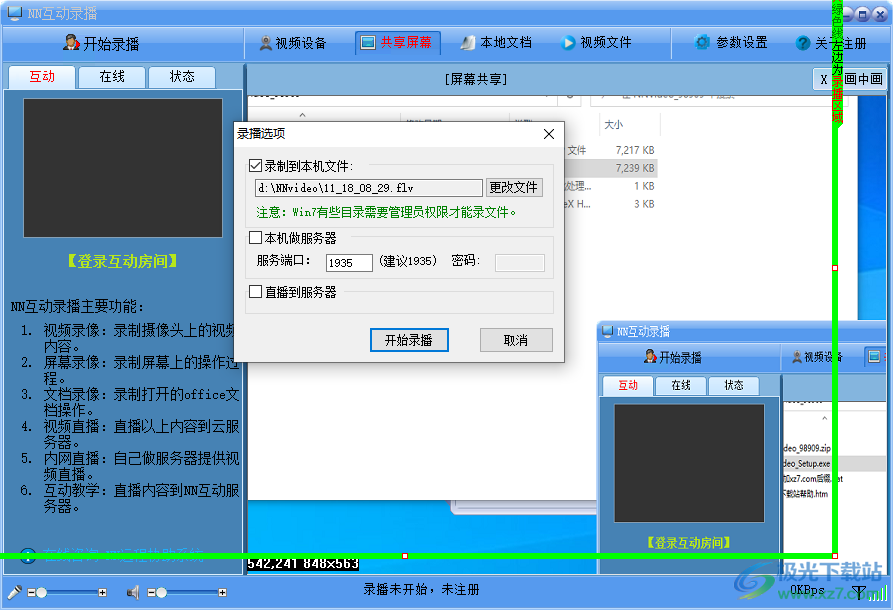
Task: Open the 本地文档 document source
Action: [x=496, y=43]
